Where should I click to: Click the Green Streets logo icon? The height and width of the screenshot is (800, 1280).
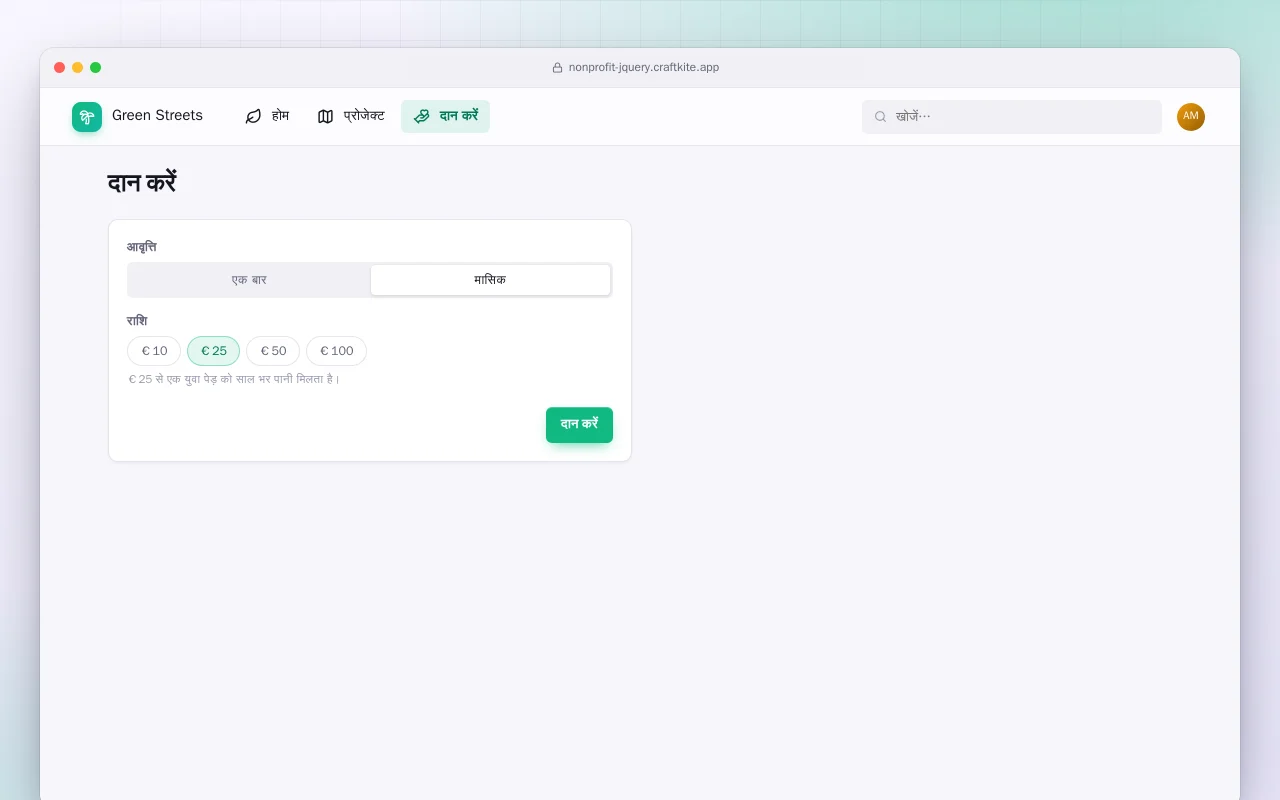pos(87,117)
